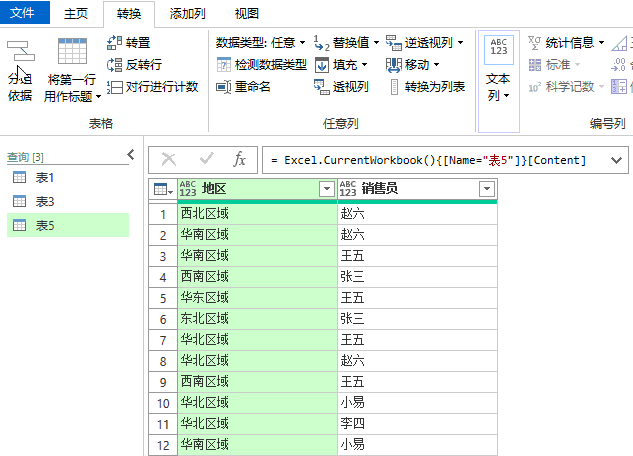Screen dimensions: 633x456
Task: Open the 逆透视列 dropdown arrow
Action: [460, 42]
